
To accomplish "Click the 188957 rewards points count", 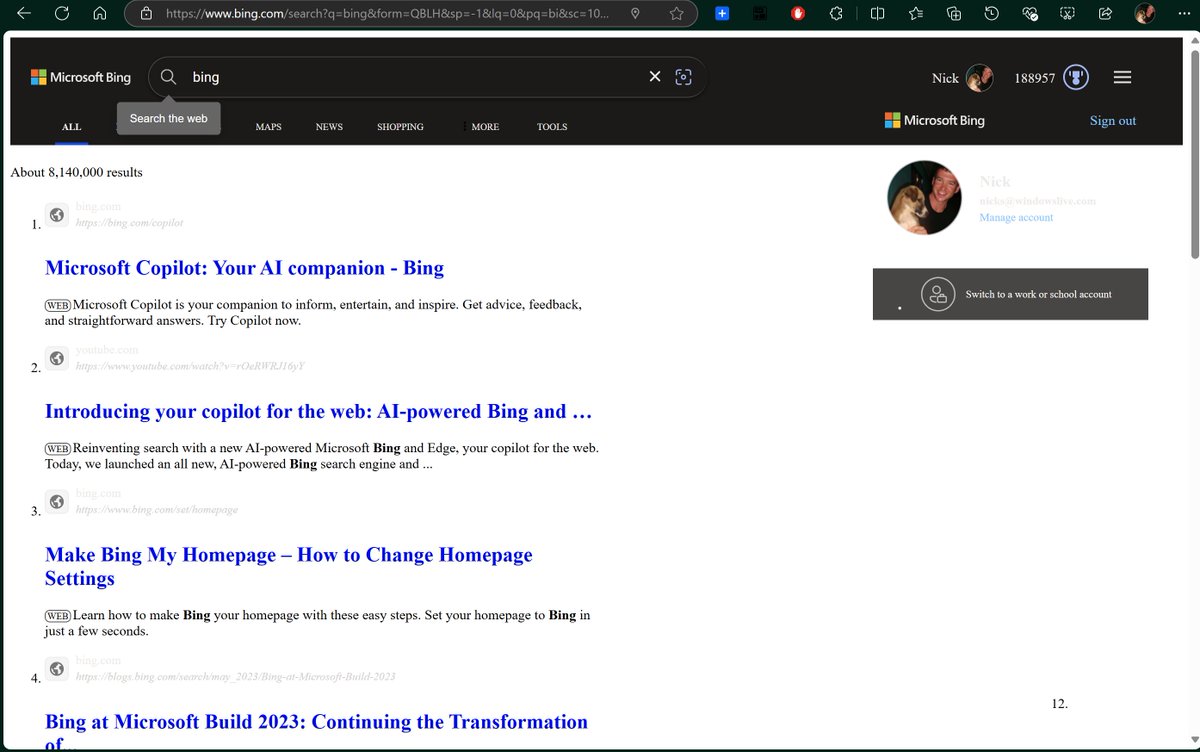I will [1034, 78].
